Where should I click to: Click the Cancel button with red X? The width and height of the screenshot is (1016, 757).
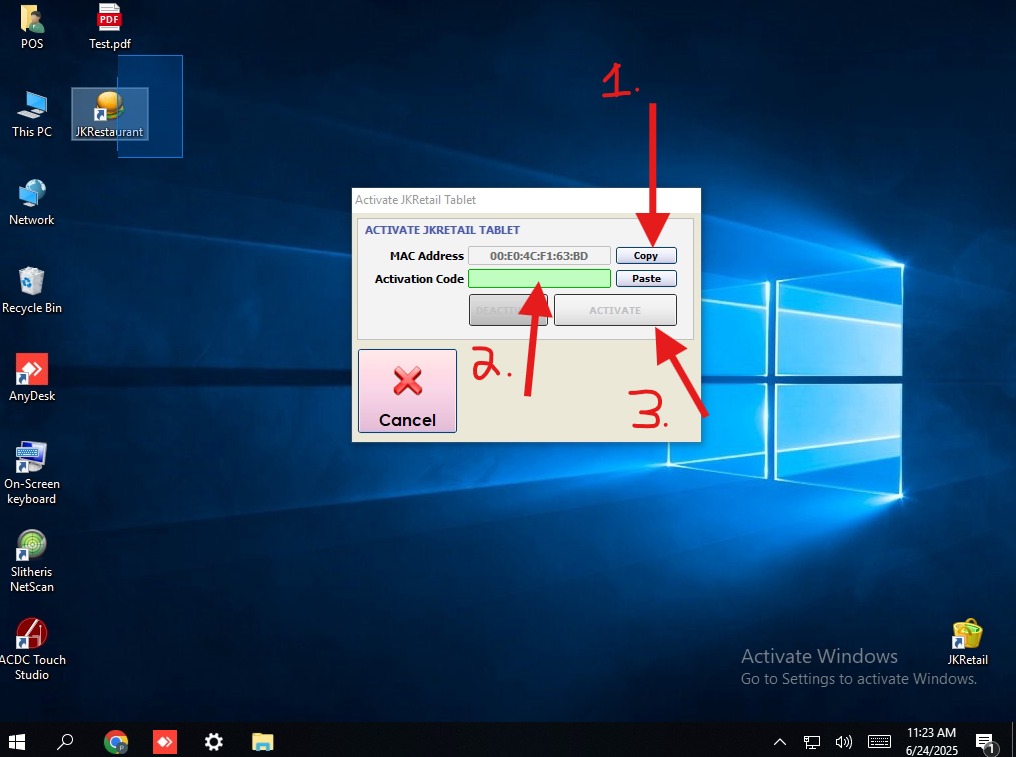[x=408, y=391]
